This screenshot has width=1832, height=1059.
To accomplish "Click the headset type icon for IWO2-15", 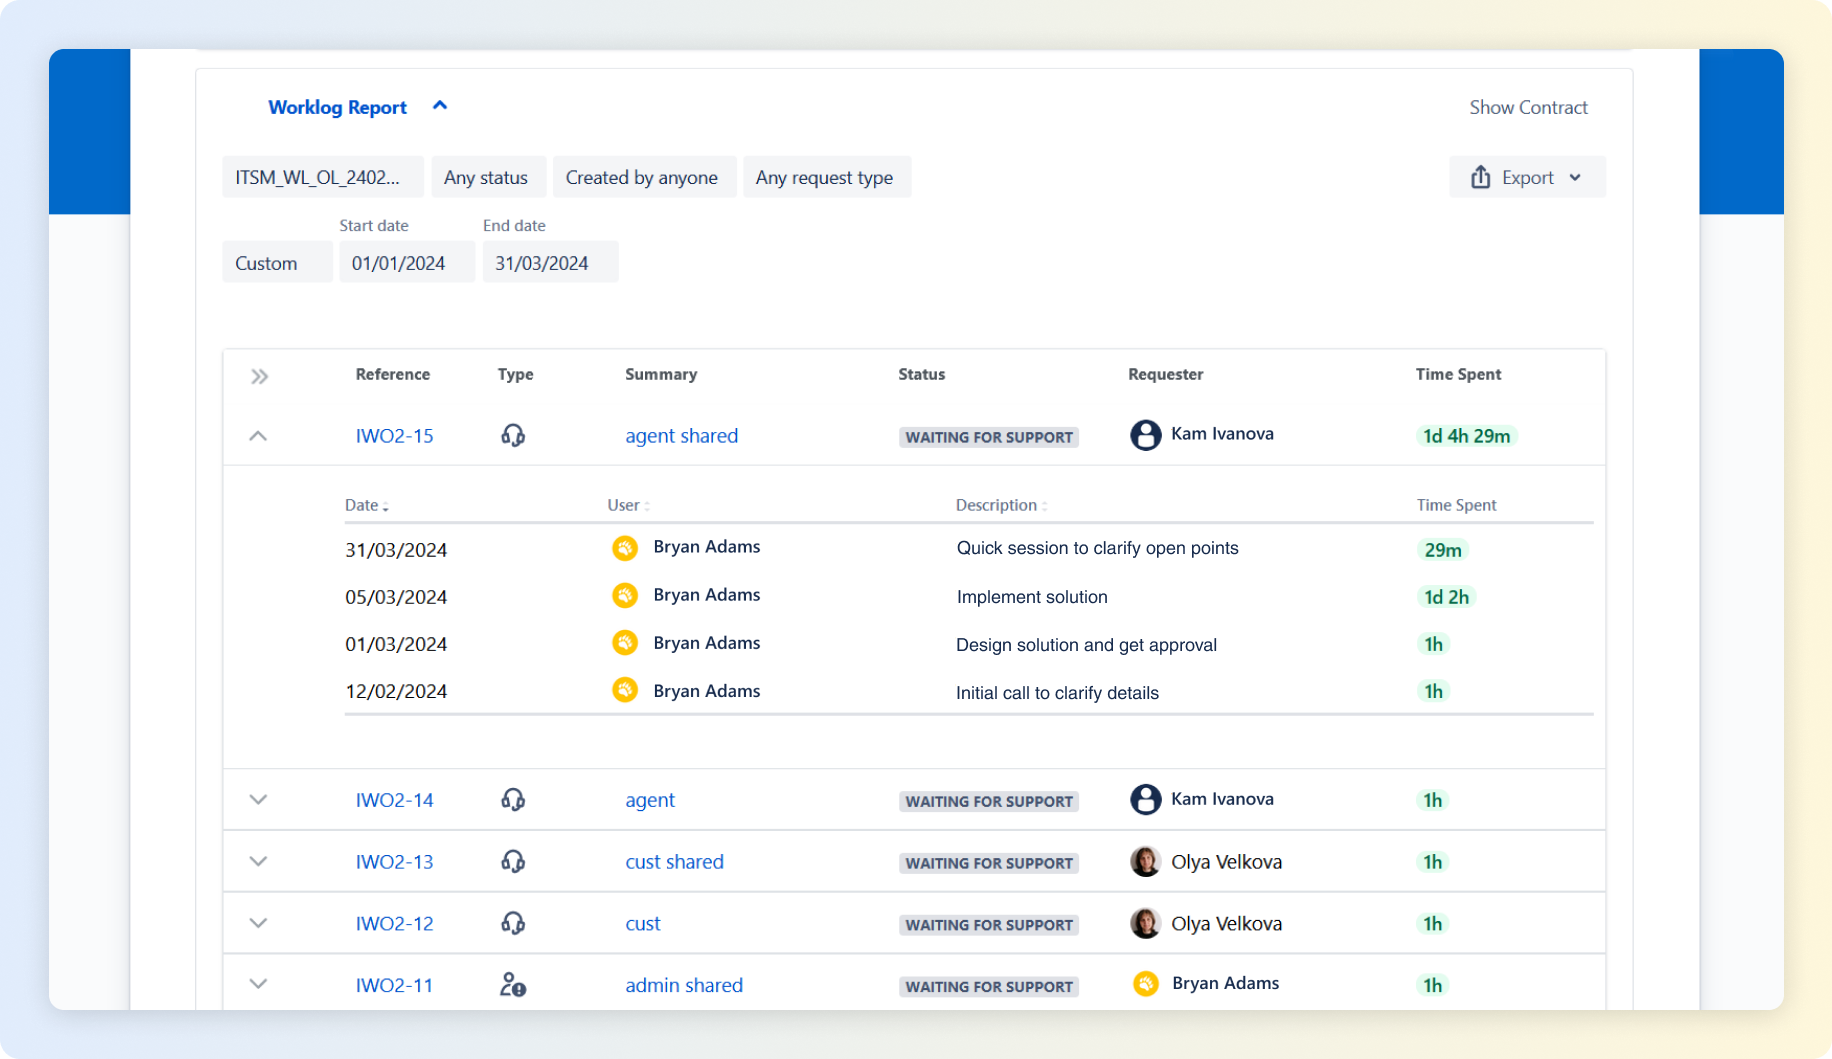I will coord(513,435).
